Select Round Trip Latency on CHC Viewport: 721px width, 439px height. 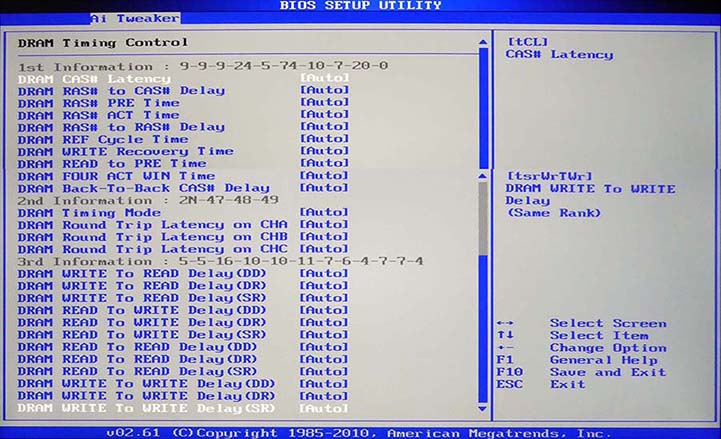click(183, 249)
